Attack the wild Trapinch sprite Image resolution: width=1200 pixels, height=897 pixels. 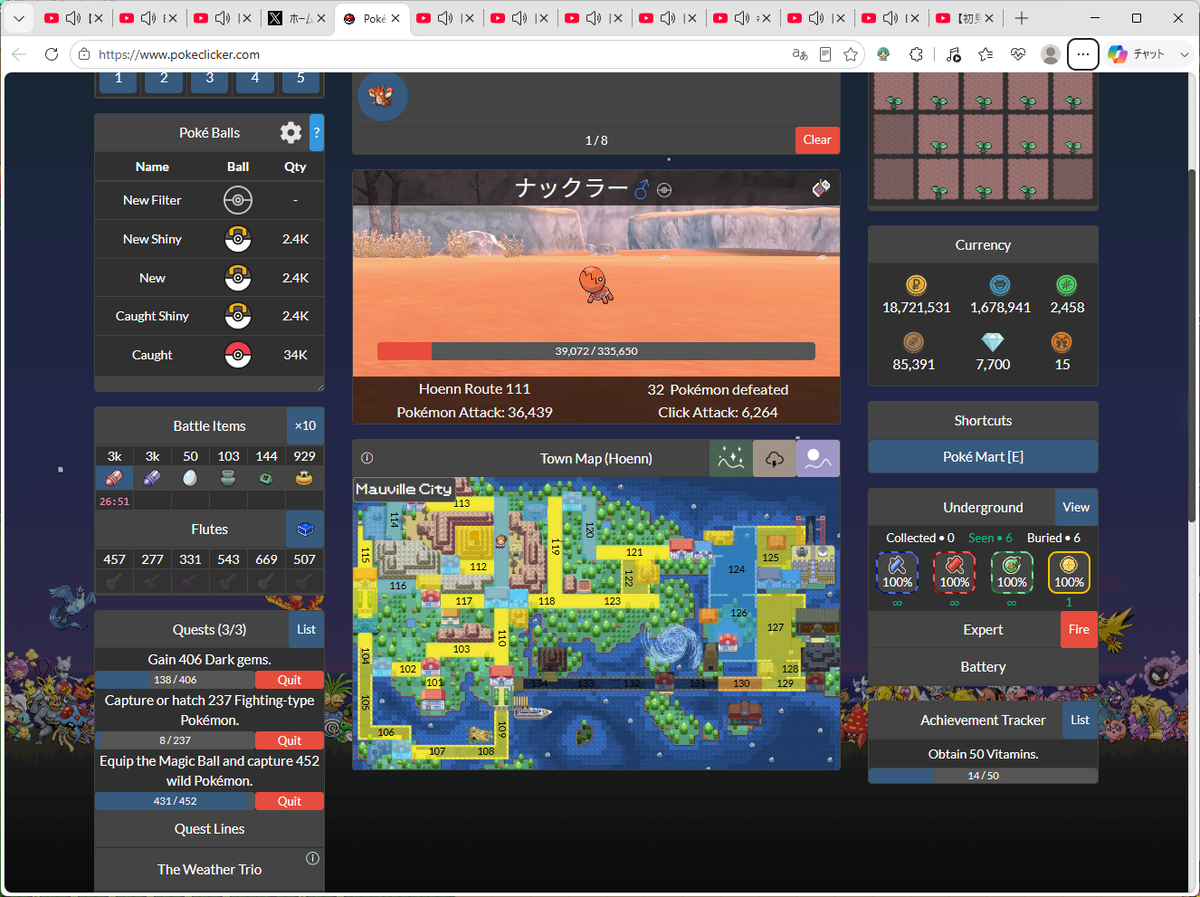596,284
